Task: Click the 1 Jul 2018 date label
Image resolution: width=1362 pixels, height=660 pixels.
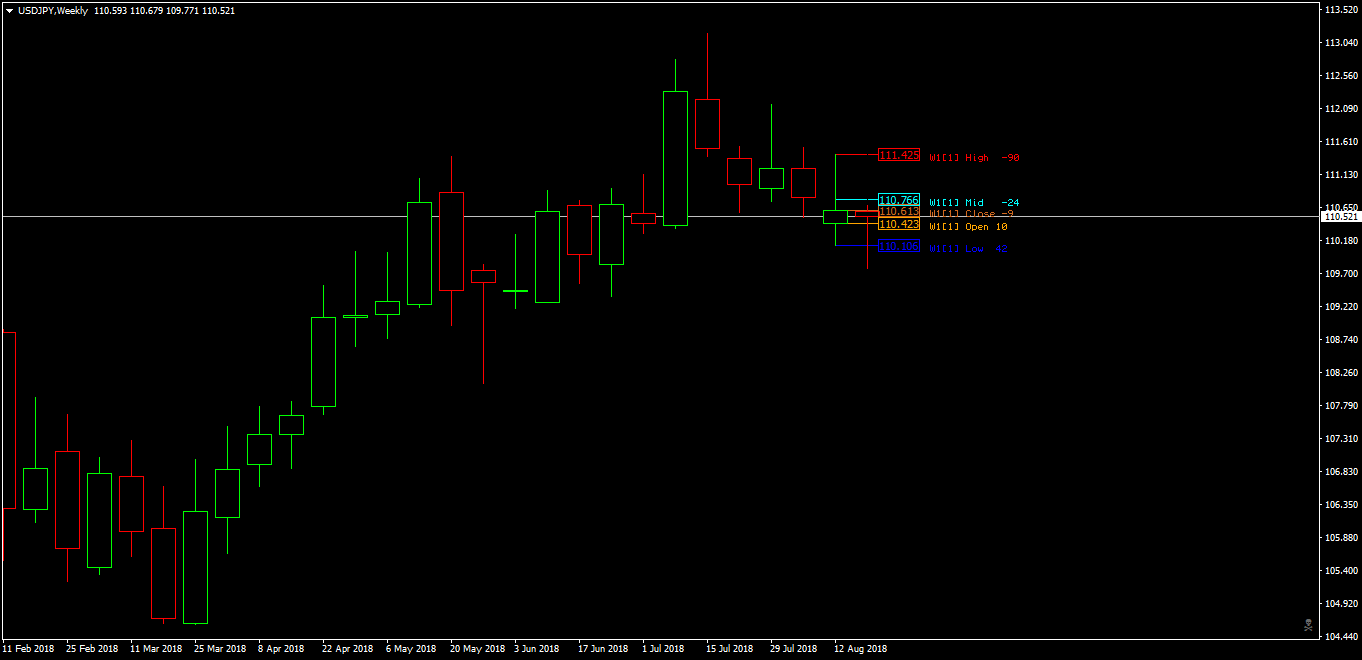Action: point(663,649)
